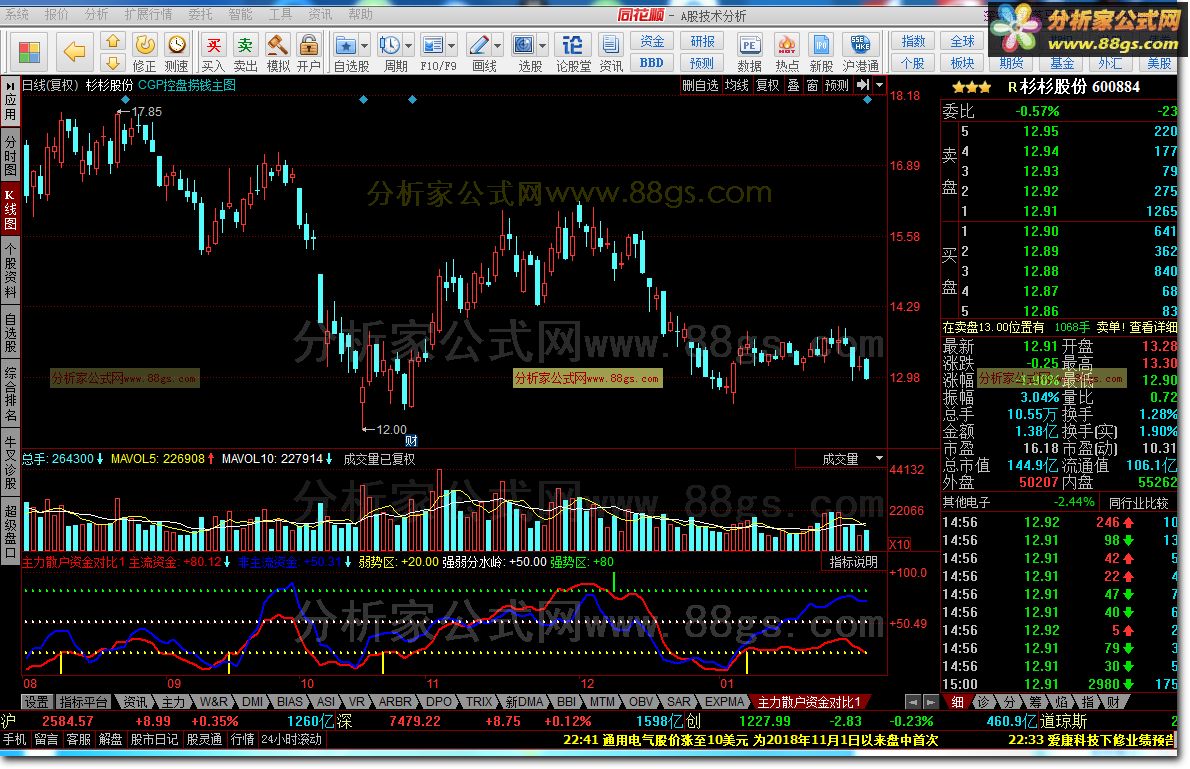1190x769 pixels.
Task: Click the 选股 stock picker icon
Action: point(524,46)
